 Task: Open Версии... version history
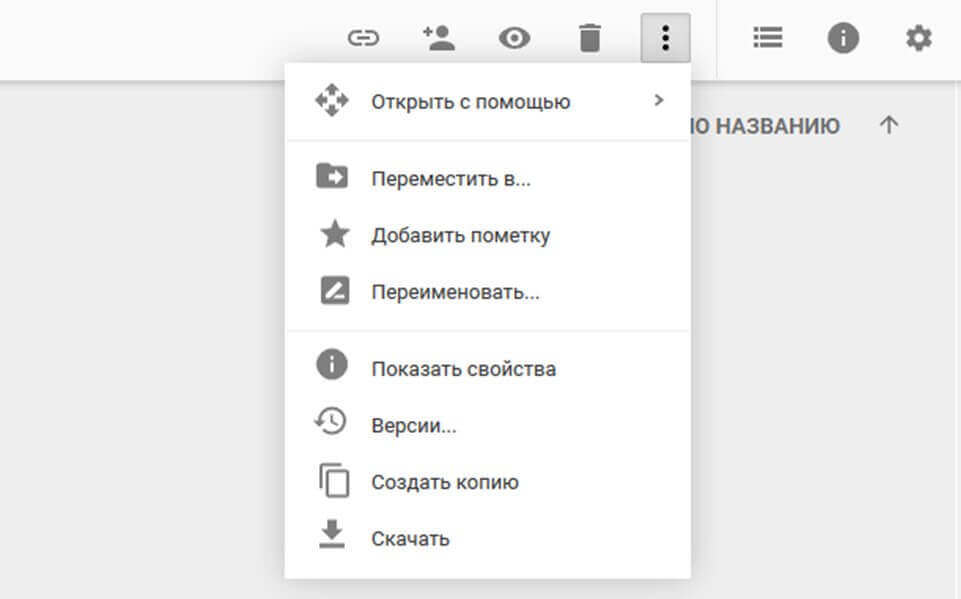[413, 426]
